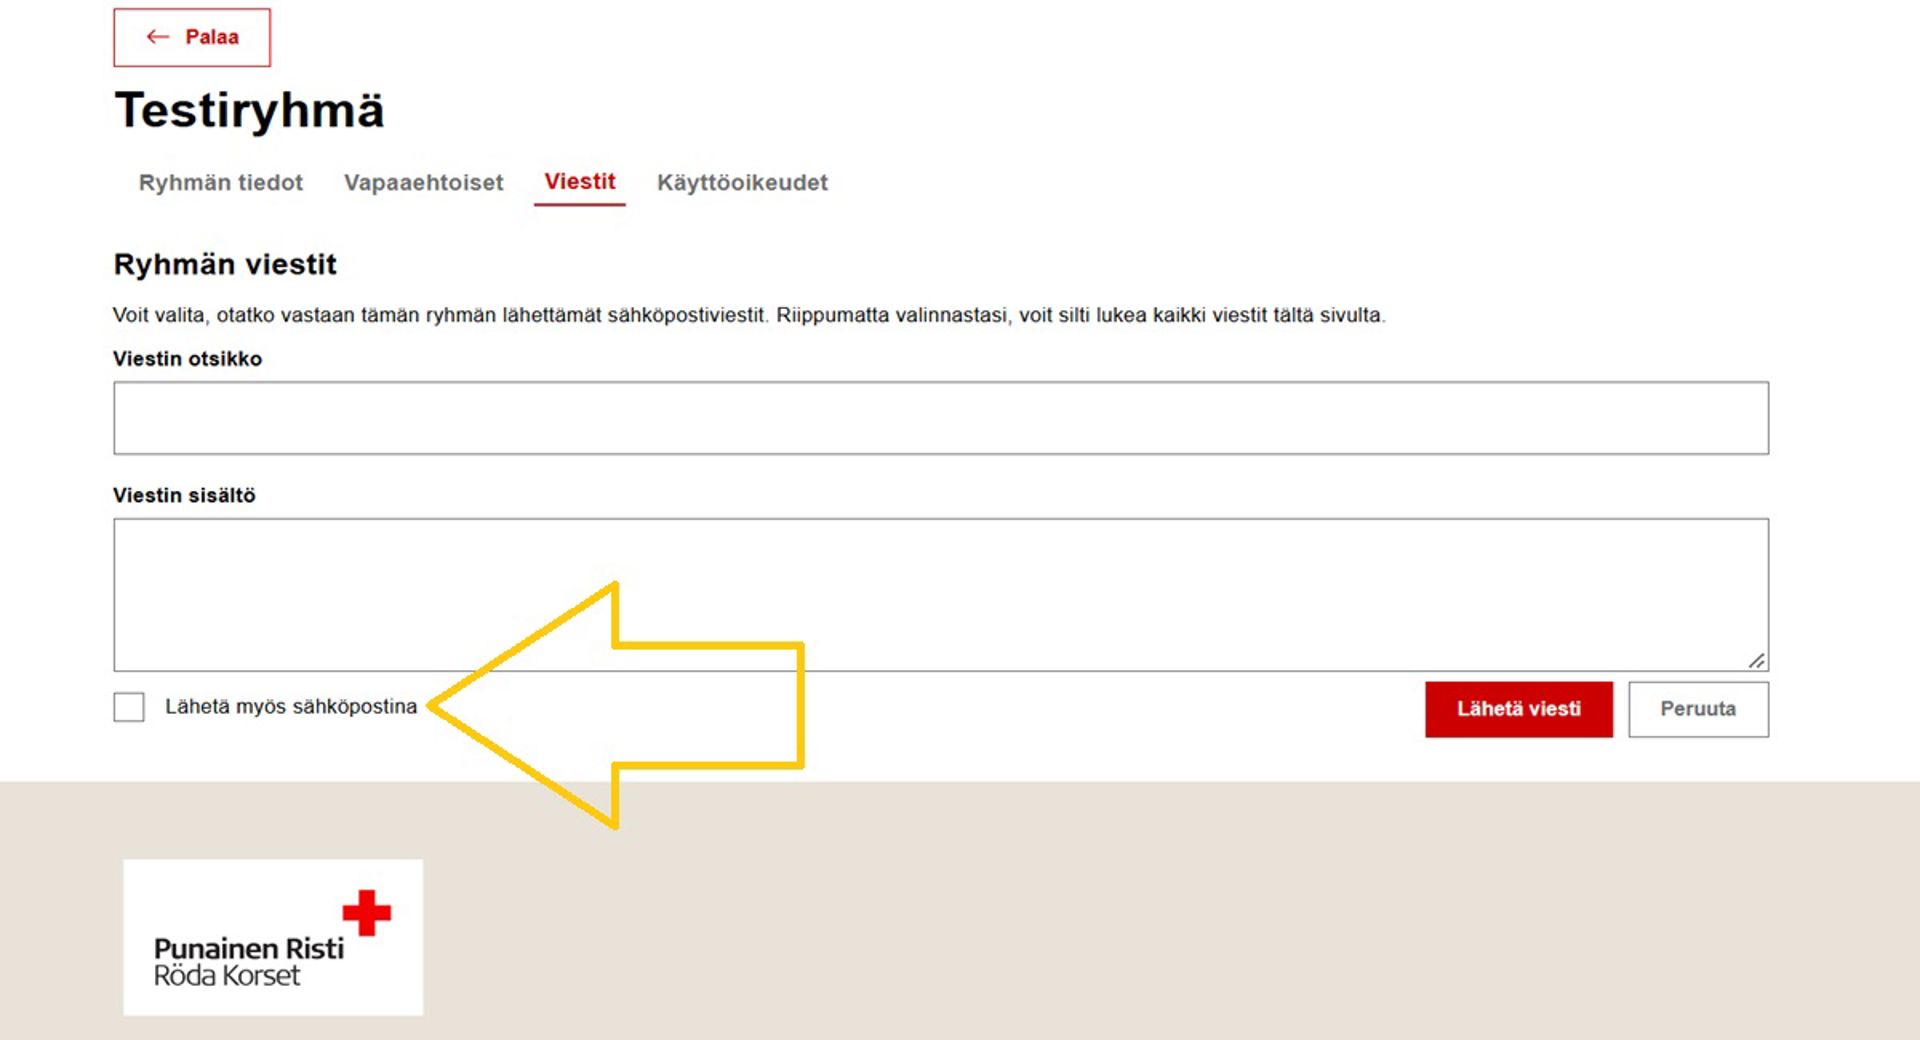Go back with the Palaa button
Viewport: 1920px width, 1040px height.
pyautogui.click(x=192, y=38)
